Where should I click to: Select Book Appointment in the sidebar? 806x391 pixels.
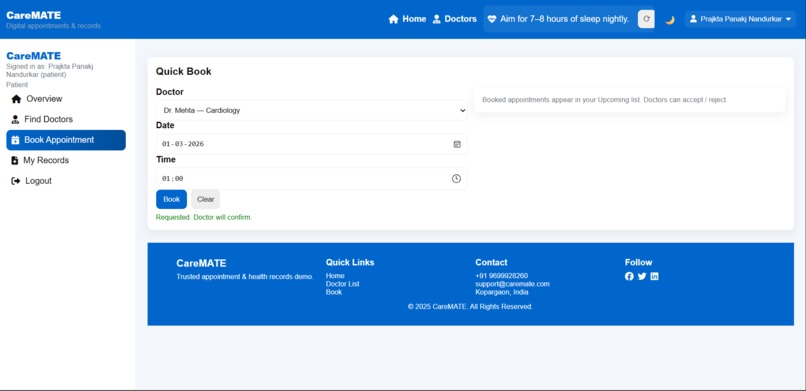click(66, 140)
